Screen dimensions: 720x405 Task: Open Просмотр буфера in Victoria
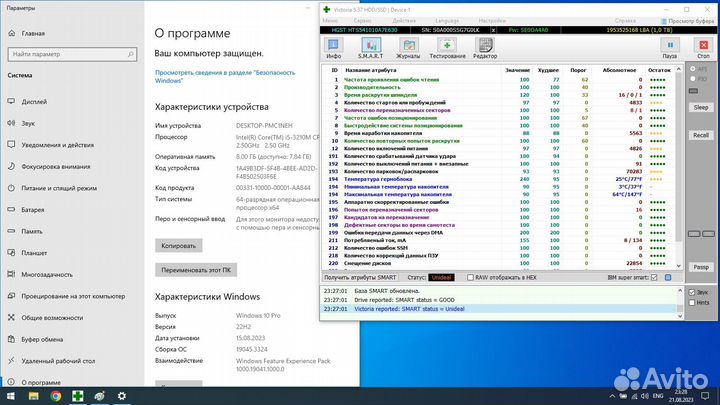pos(687,21)
